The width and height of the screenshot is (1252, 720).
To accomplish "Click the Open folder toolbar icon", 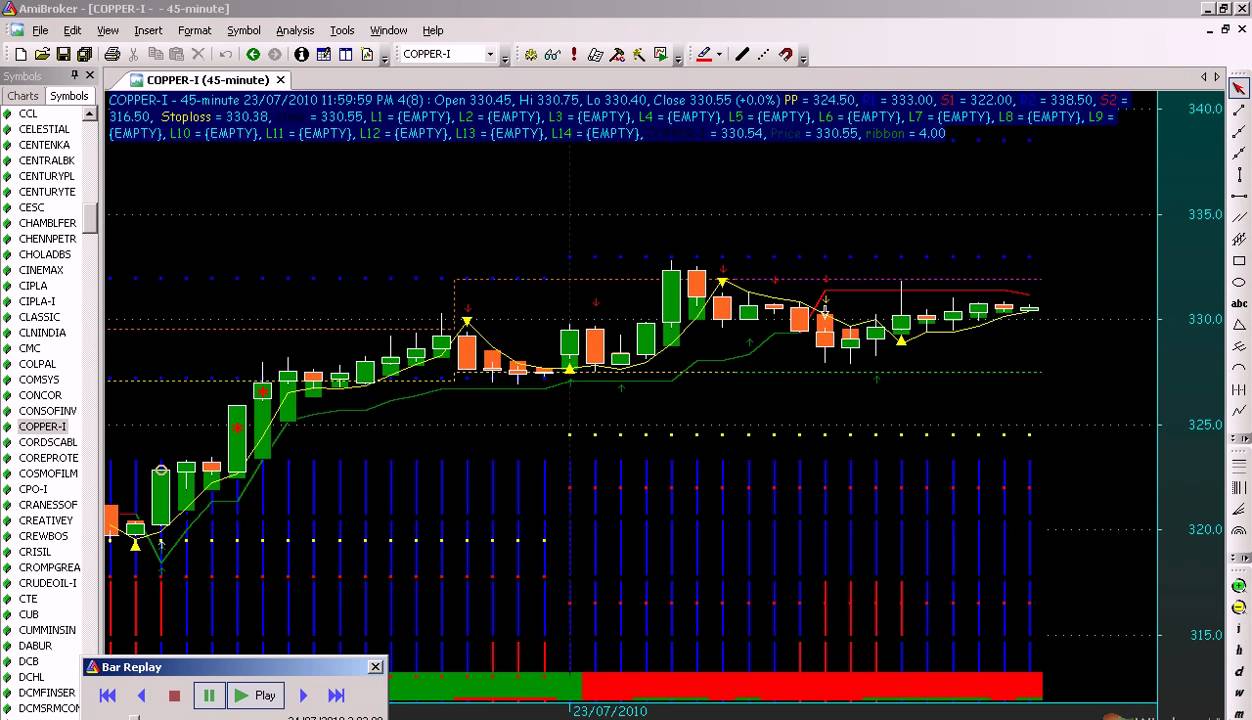I will pyautogui.click(x=42, y=54).
